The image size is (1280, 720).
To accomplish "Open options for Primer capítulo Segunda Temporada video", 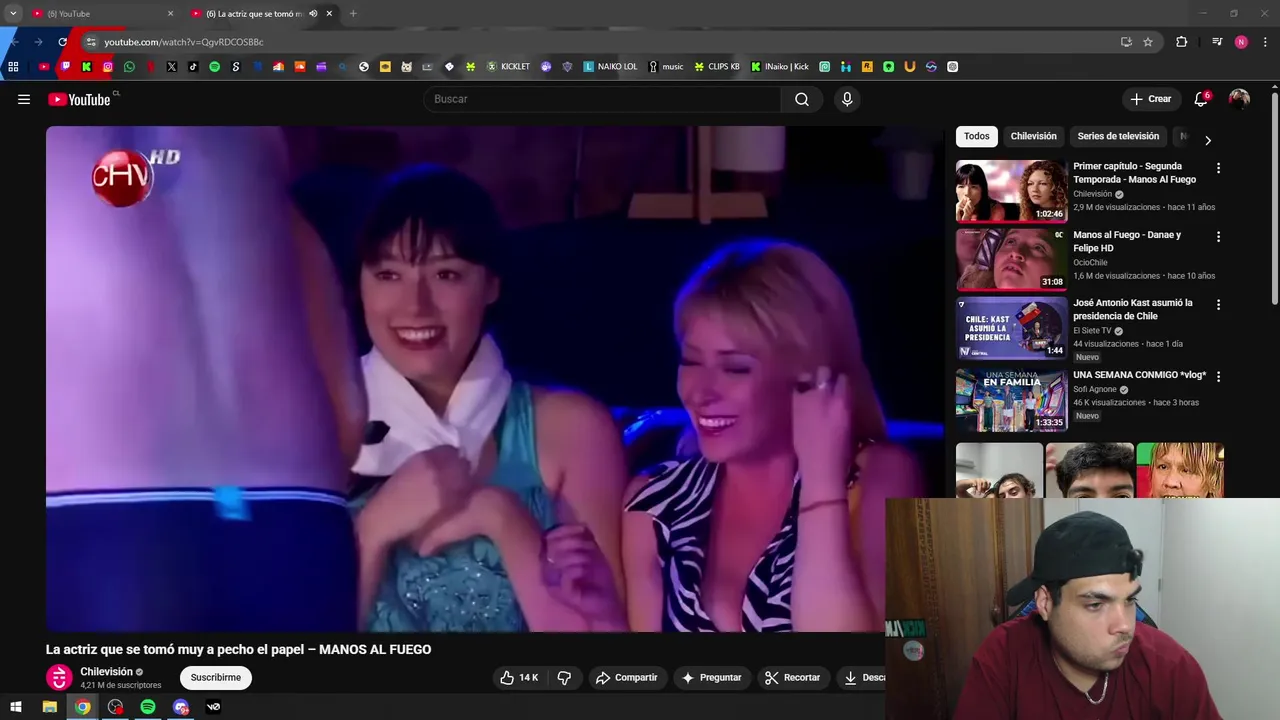I will 1218,168.
